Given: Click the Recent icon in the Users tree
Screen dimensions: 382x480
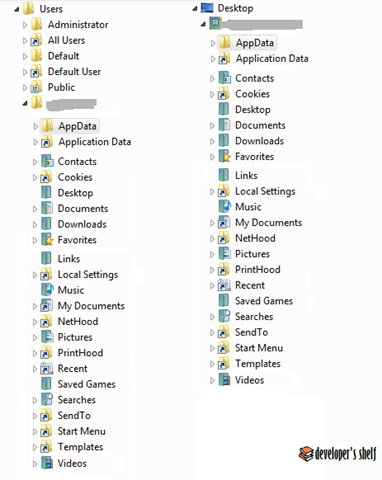Looking at the screenshot, I should (47, 368).
